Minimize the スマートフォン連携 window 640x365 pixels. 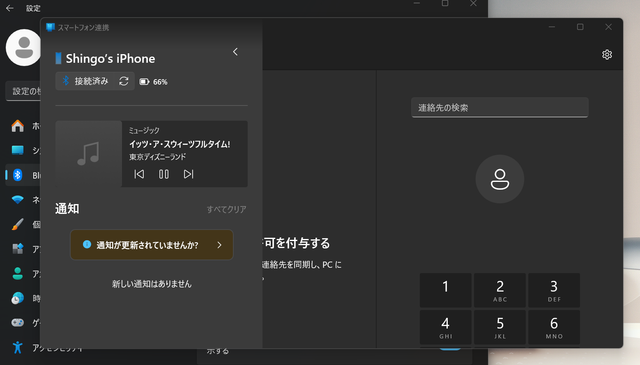pyautogui.click(x=552, y=27)
